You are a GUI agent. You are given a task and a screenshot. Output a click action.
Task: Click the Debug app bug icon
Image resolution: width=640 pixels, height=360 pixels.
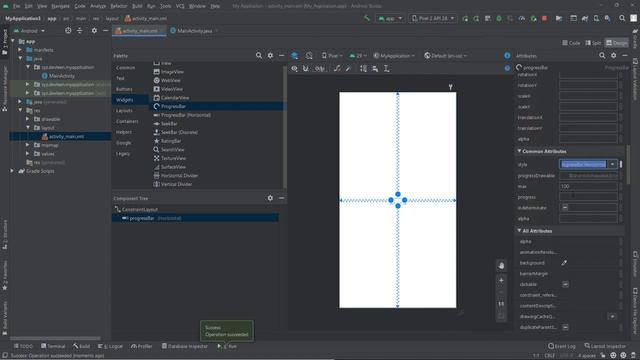[499, 18]
